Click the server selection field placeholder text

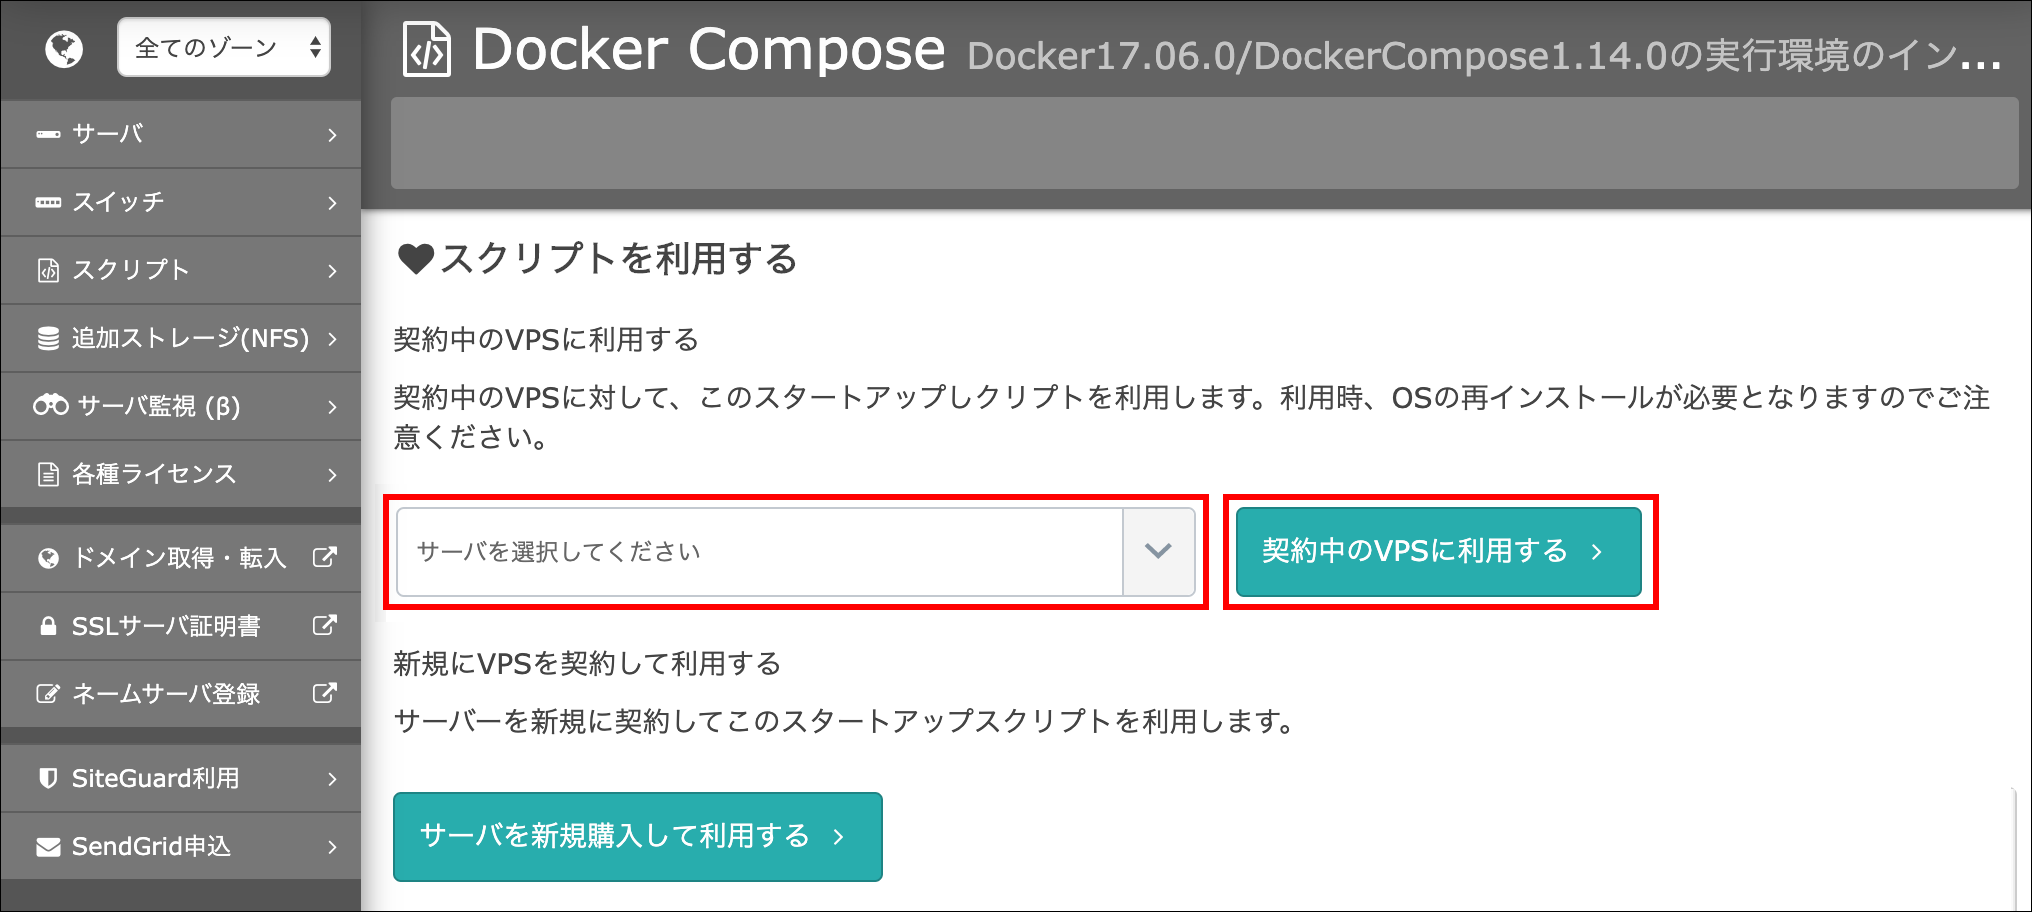pyautogui.click(x=558, y=552)
